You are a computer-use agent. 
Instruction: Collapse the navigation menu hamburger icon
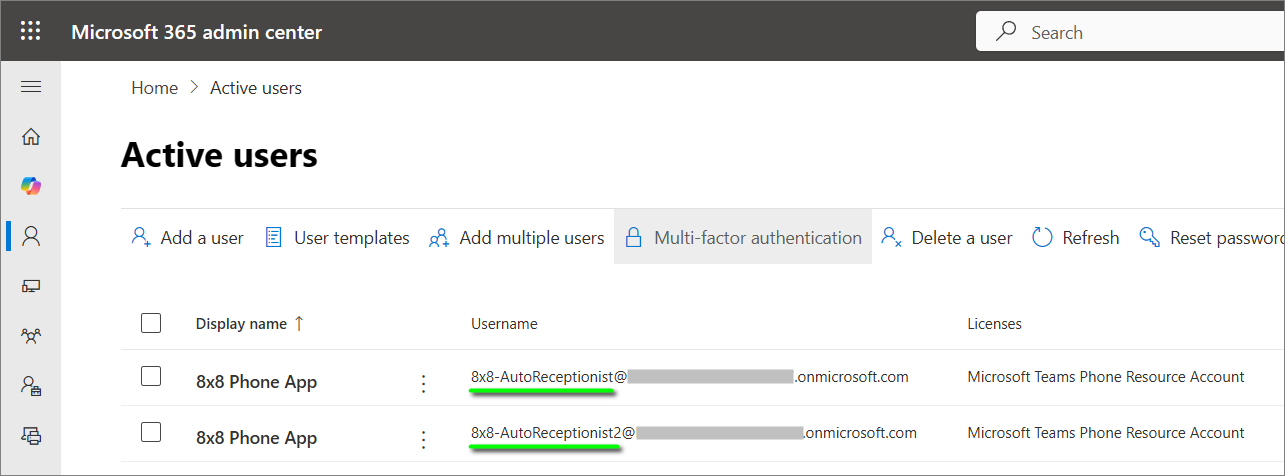[x=31, y=87]
